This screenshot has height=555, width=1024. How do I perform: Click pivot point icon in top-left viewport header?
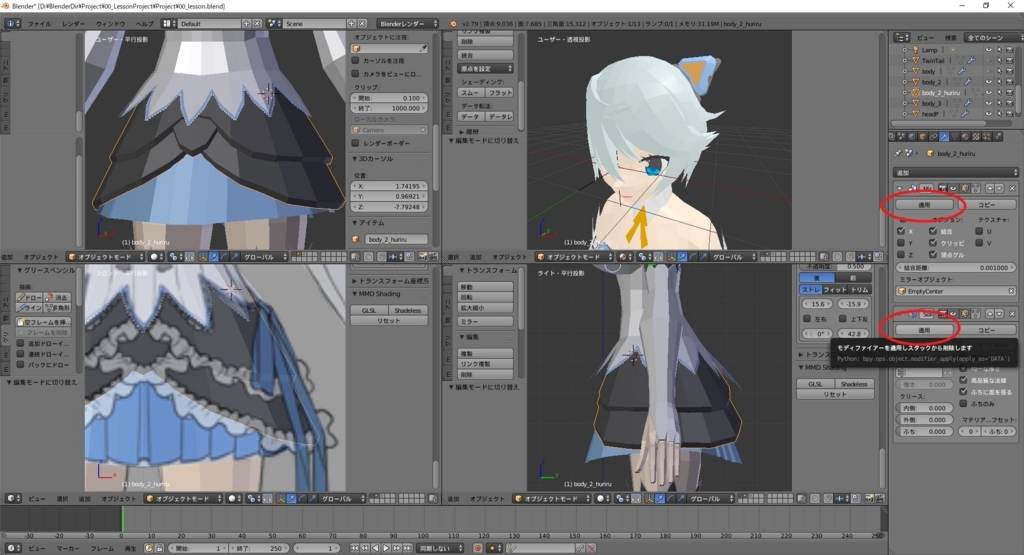[175, 257]
